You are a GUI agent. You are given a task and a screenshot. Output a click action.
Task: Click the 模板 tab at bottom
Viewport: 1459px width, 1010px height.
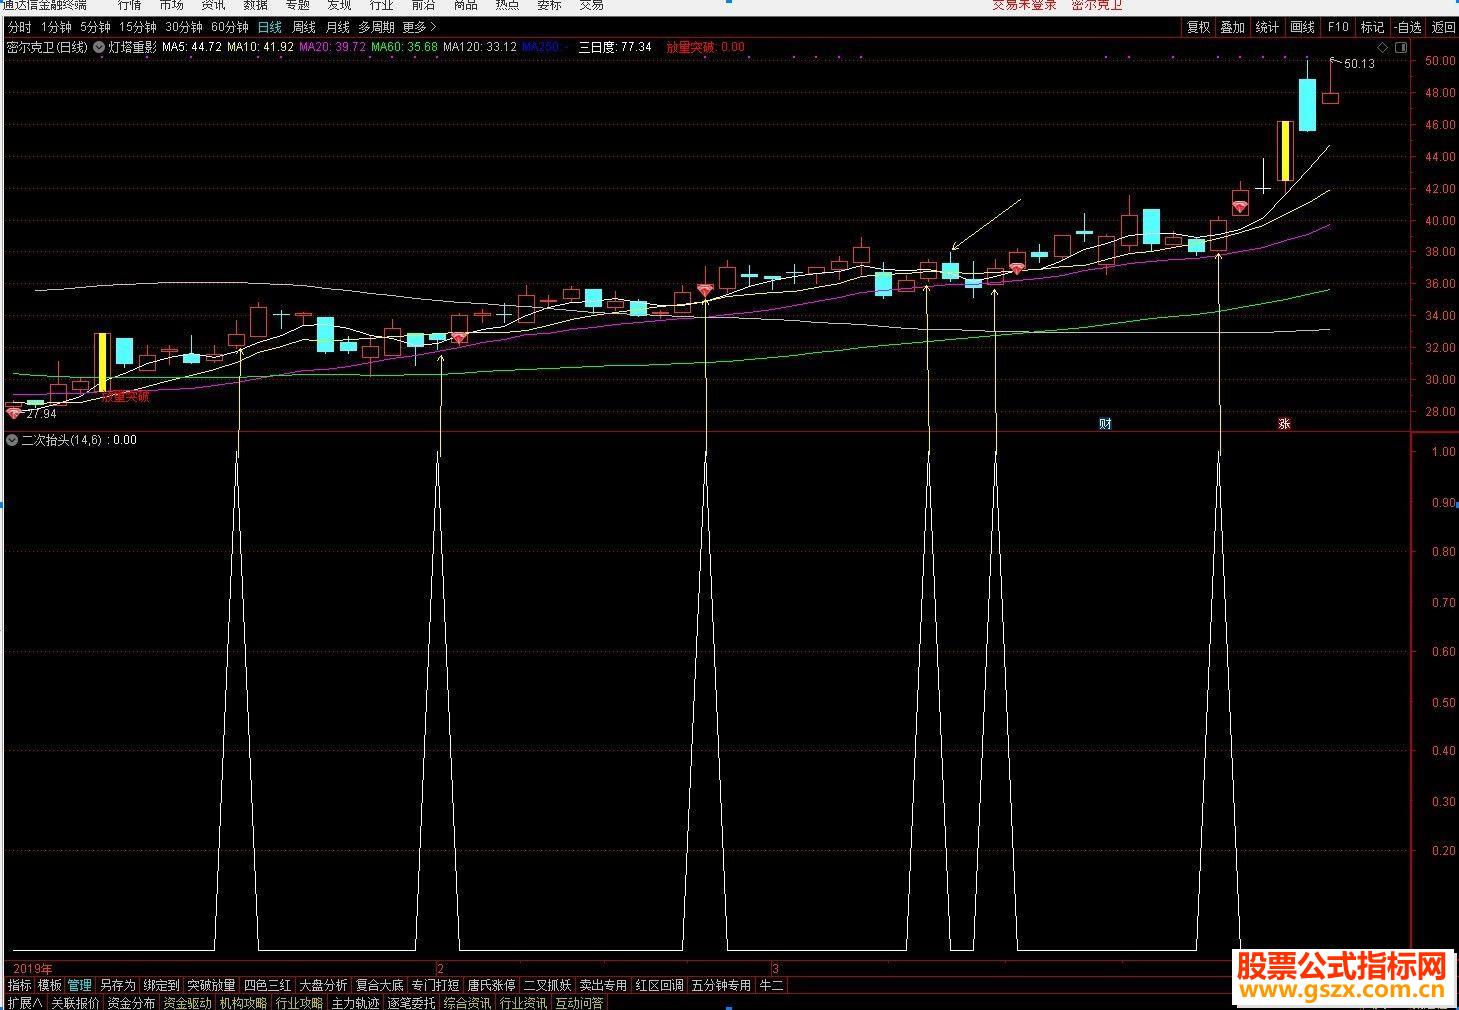coord(50,986)
